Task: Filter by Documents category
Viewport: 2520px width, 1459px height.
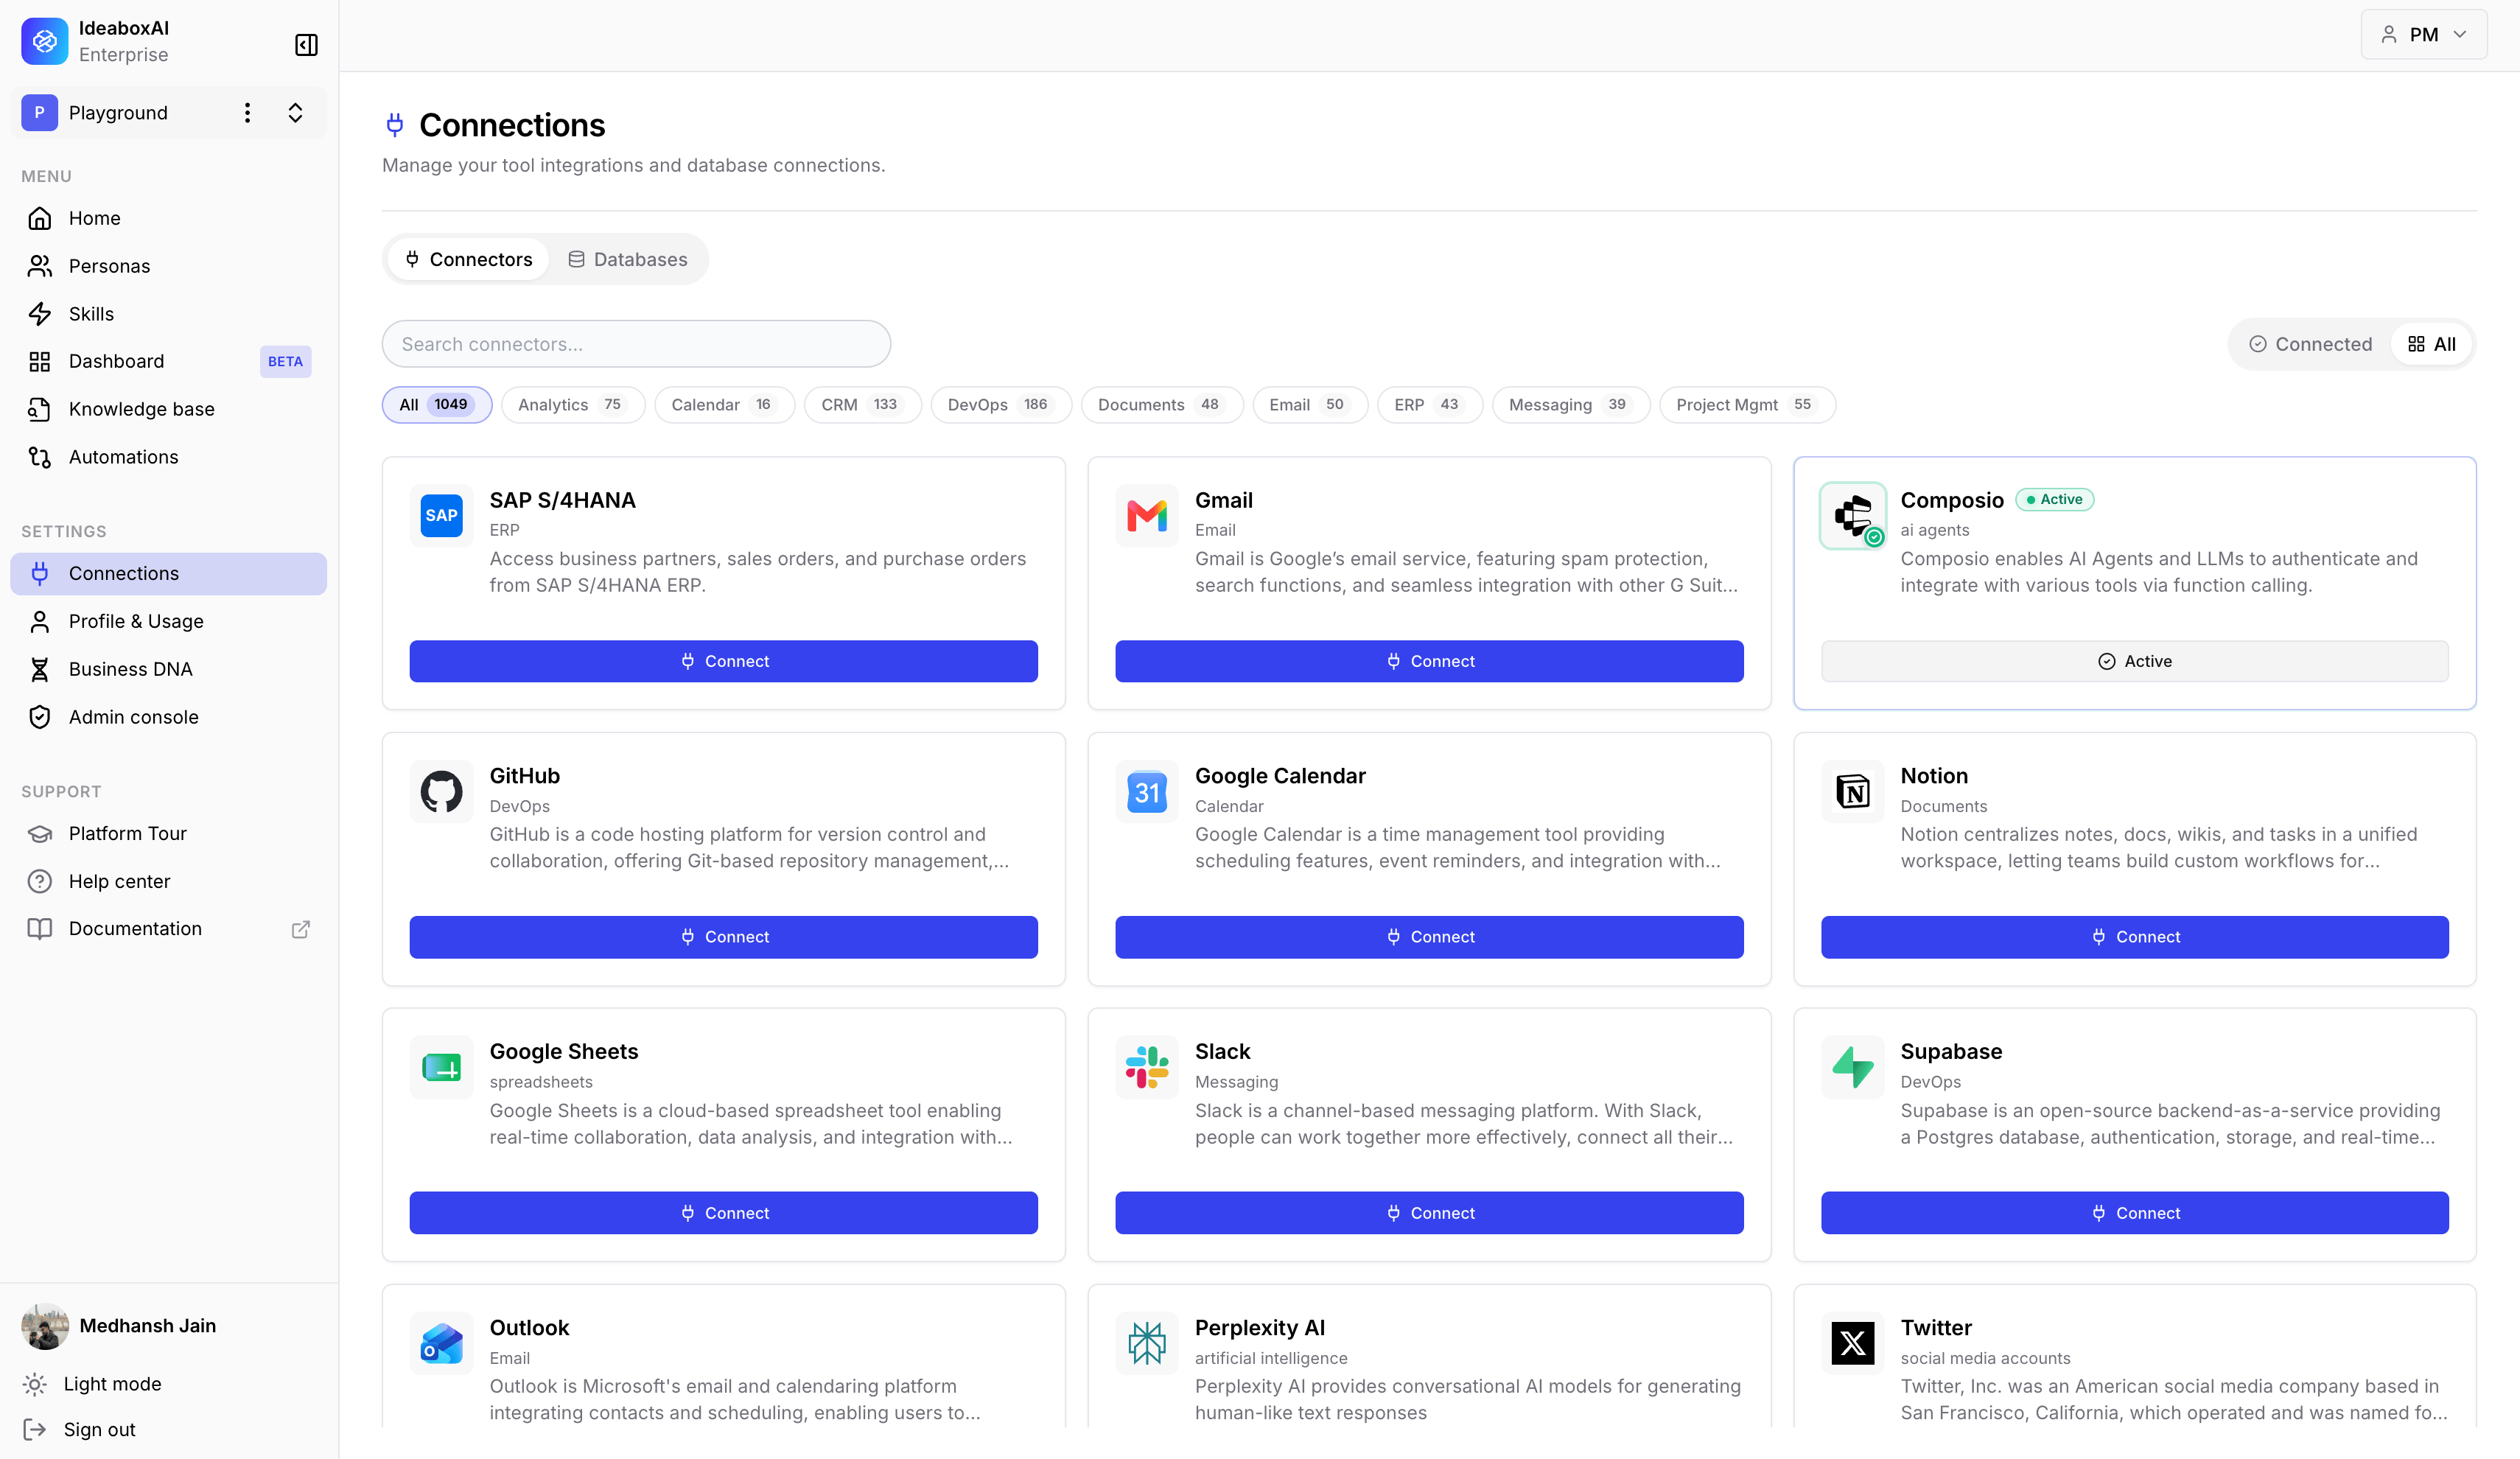Action: coord(1162,405)
